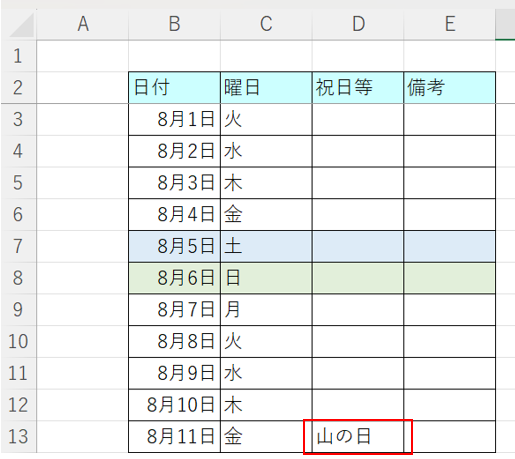Click the green 日 weekday cell
The image size is (515, 459).
pyautogui.click(x=266, y=278)
